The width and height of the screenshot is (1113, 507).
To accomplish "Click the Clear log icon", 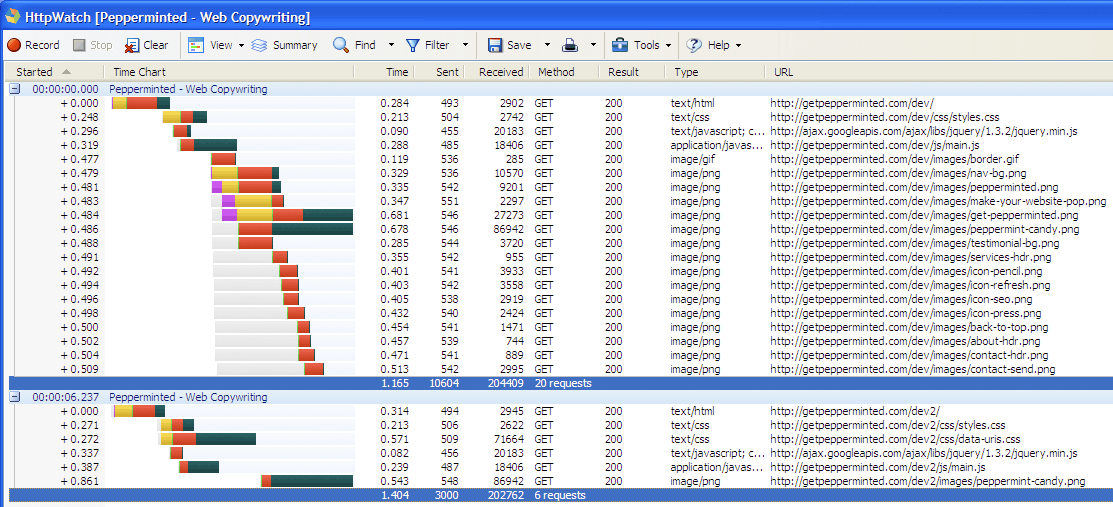I will (132, 45).
